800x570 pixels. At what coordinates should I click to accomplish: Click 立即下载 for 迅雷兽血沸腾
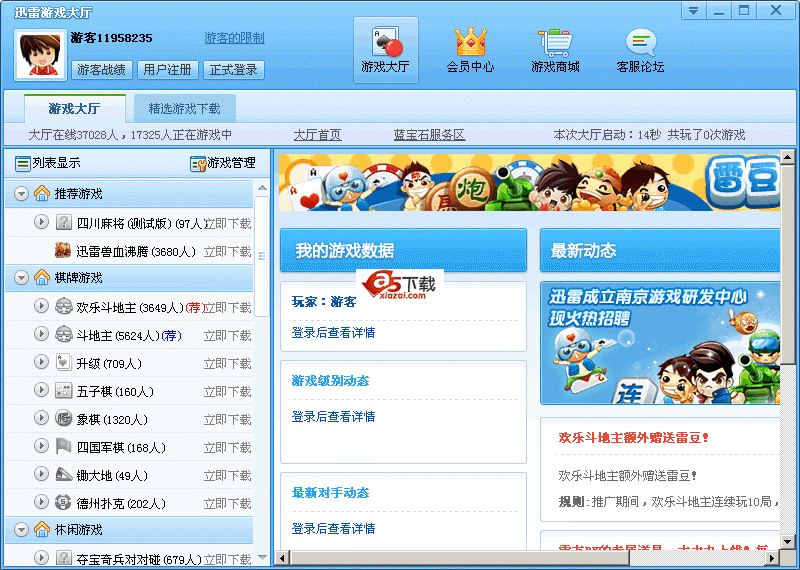228,252
